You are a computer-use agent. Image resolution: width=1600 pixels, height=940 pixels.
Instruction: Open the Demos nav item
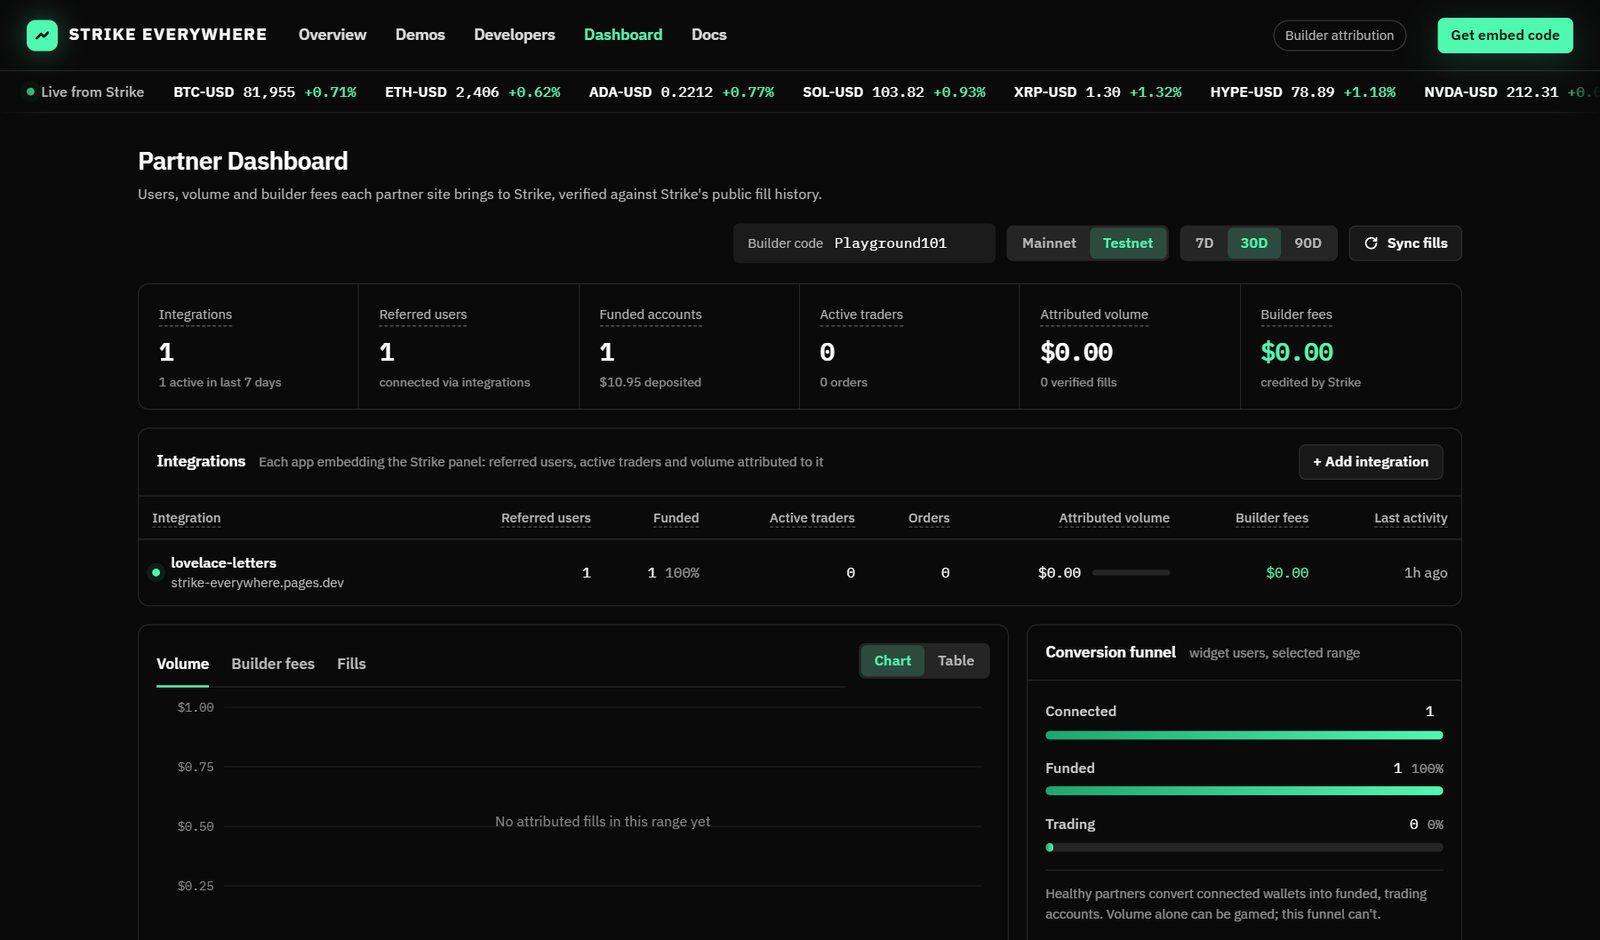pyautogui.click(x=420, y=35)
